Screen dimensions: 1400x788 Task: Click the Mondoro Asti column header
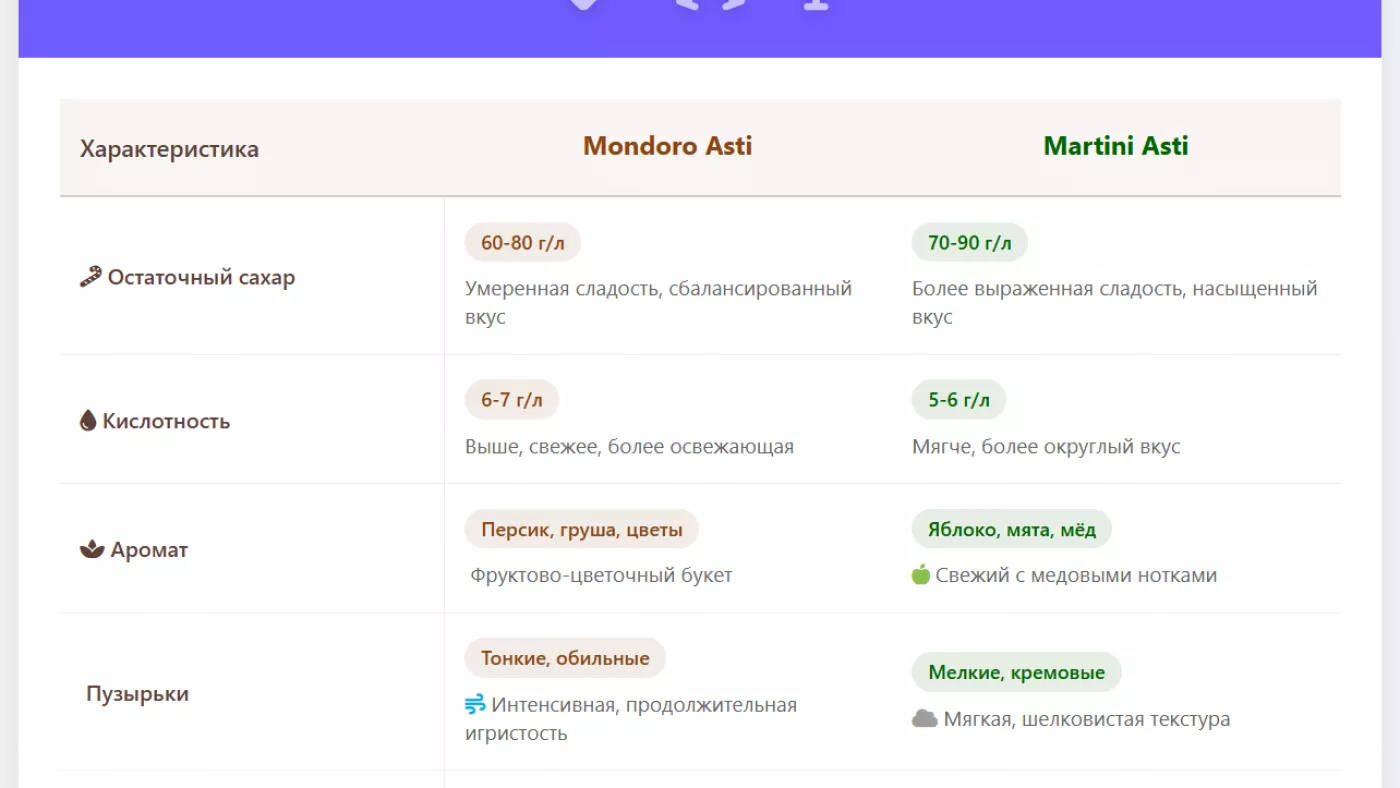coord(668,146)
